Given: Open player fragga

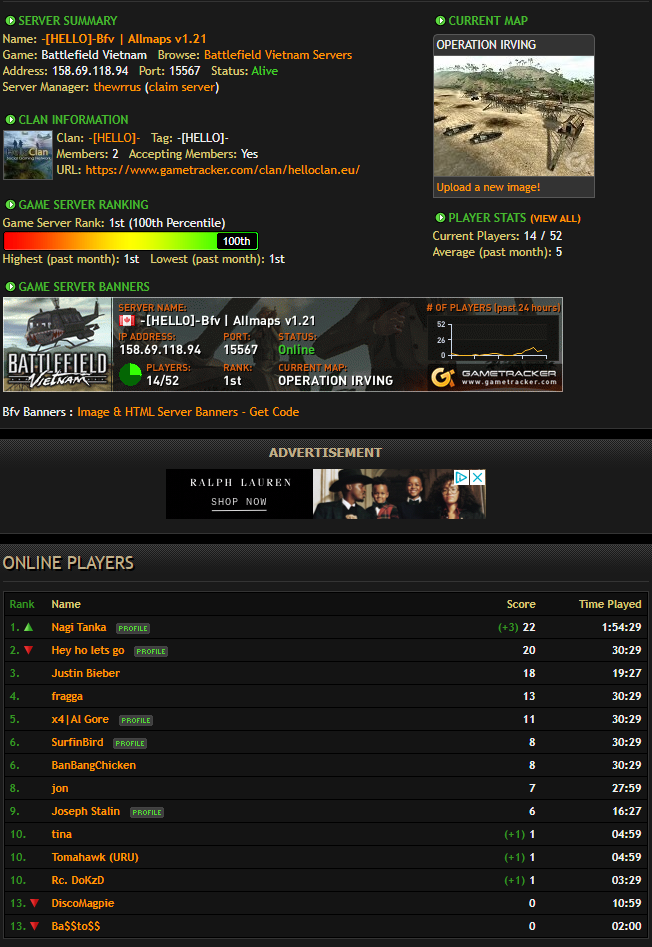Looking at the screenshot, I should (67, 696).
